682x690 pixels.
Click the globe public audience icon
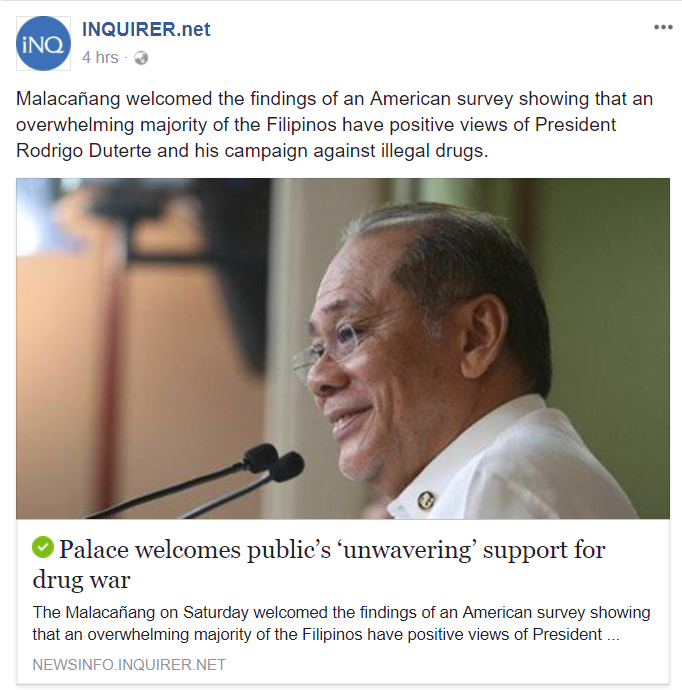click(141, 58)
